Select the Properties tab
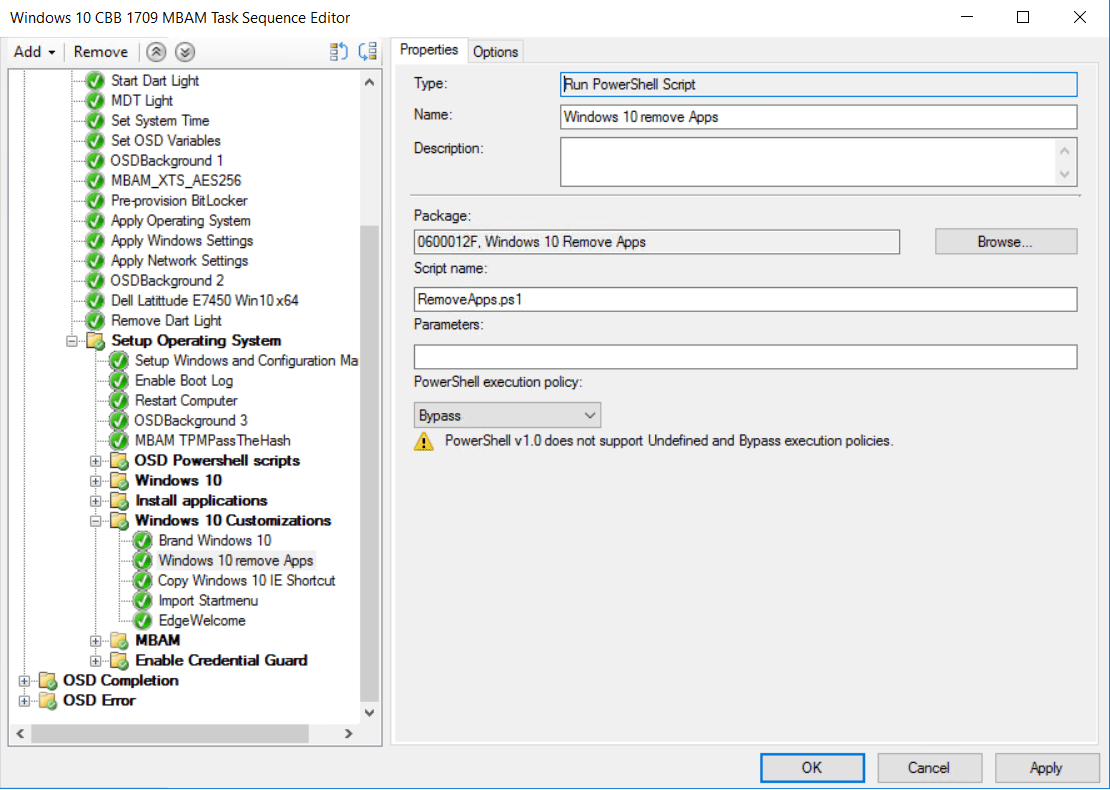 coord(428,50)
